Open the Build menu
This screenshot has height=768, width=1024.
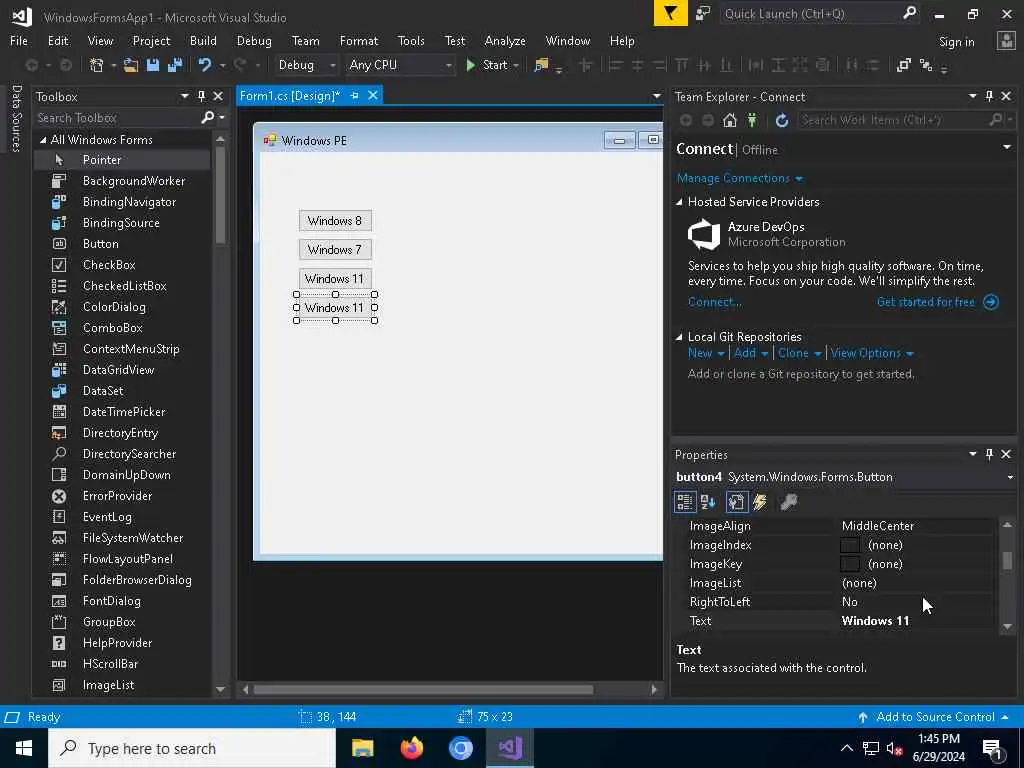203,40
